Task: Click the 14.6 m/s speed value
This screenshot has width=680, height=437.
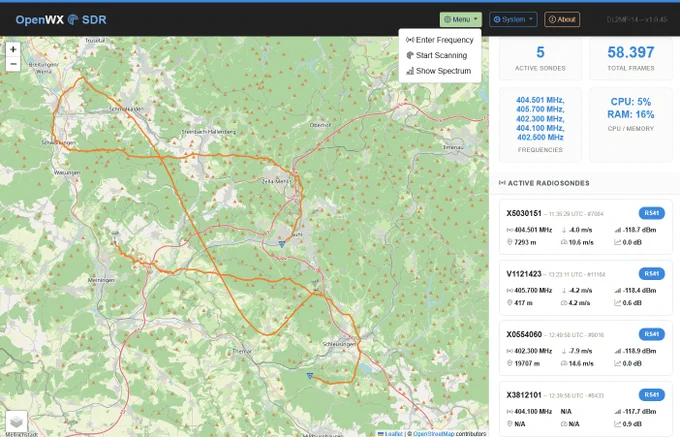Action: [x=581, y=363]
